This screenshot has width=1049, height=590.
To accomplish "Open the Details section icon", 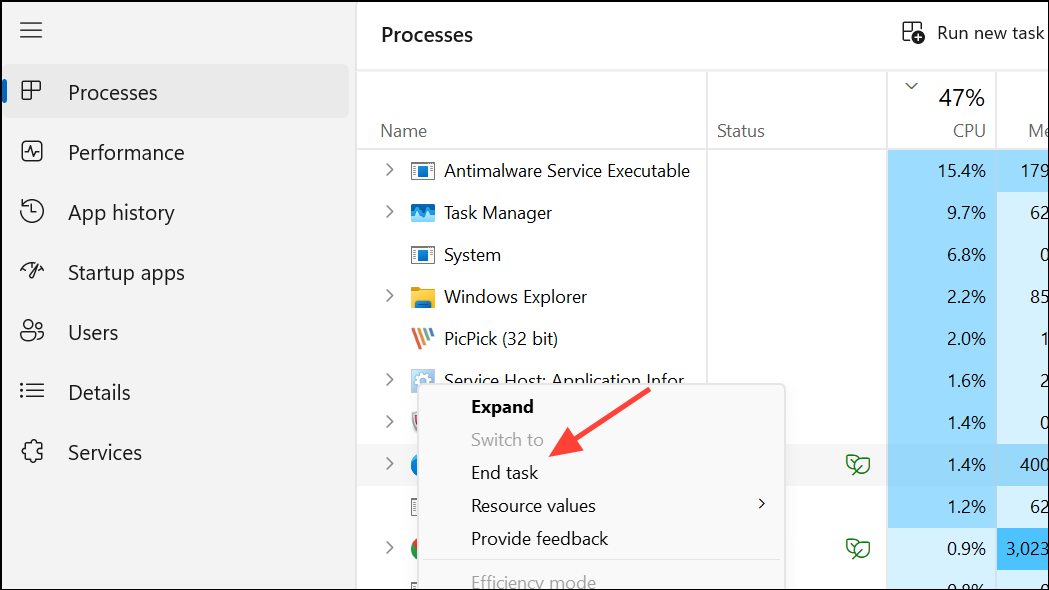I will coord(31,392).
